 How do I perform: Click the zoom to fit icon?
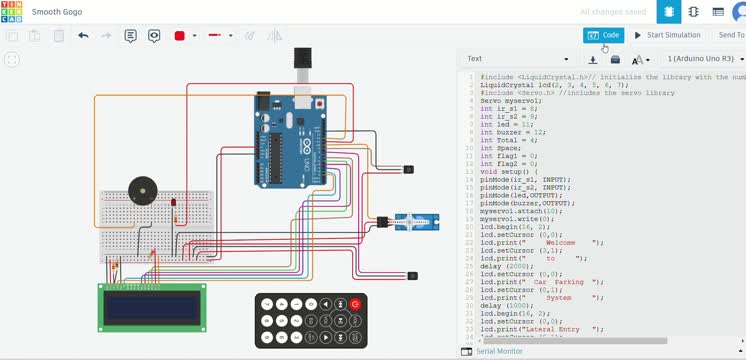pos(11,59)
